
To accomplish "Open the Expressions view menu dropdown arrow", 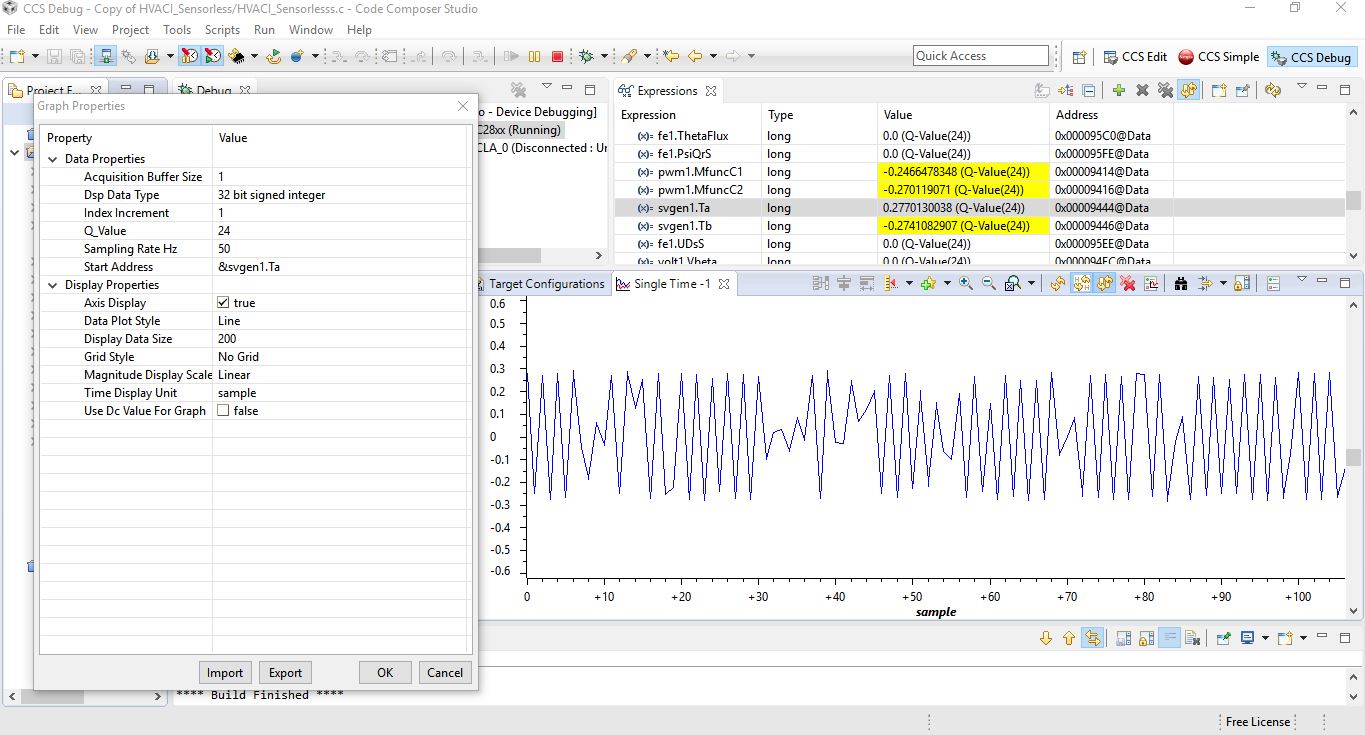I will 1301,88.
